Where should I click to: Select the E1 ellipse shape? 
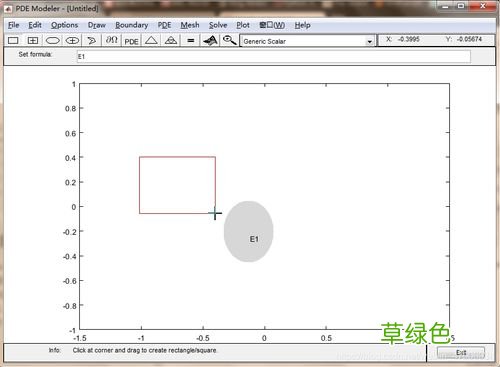(x=248, y=231)
